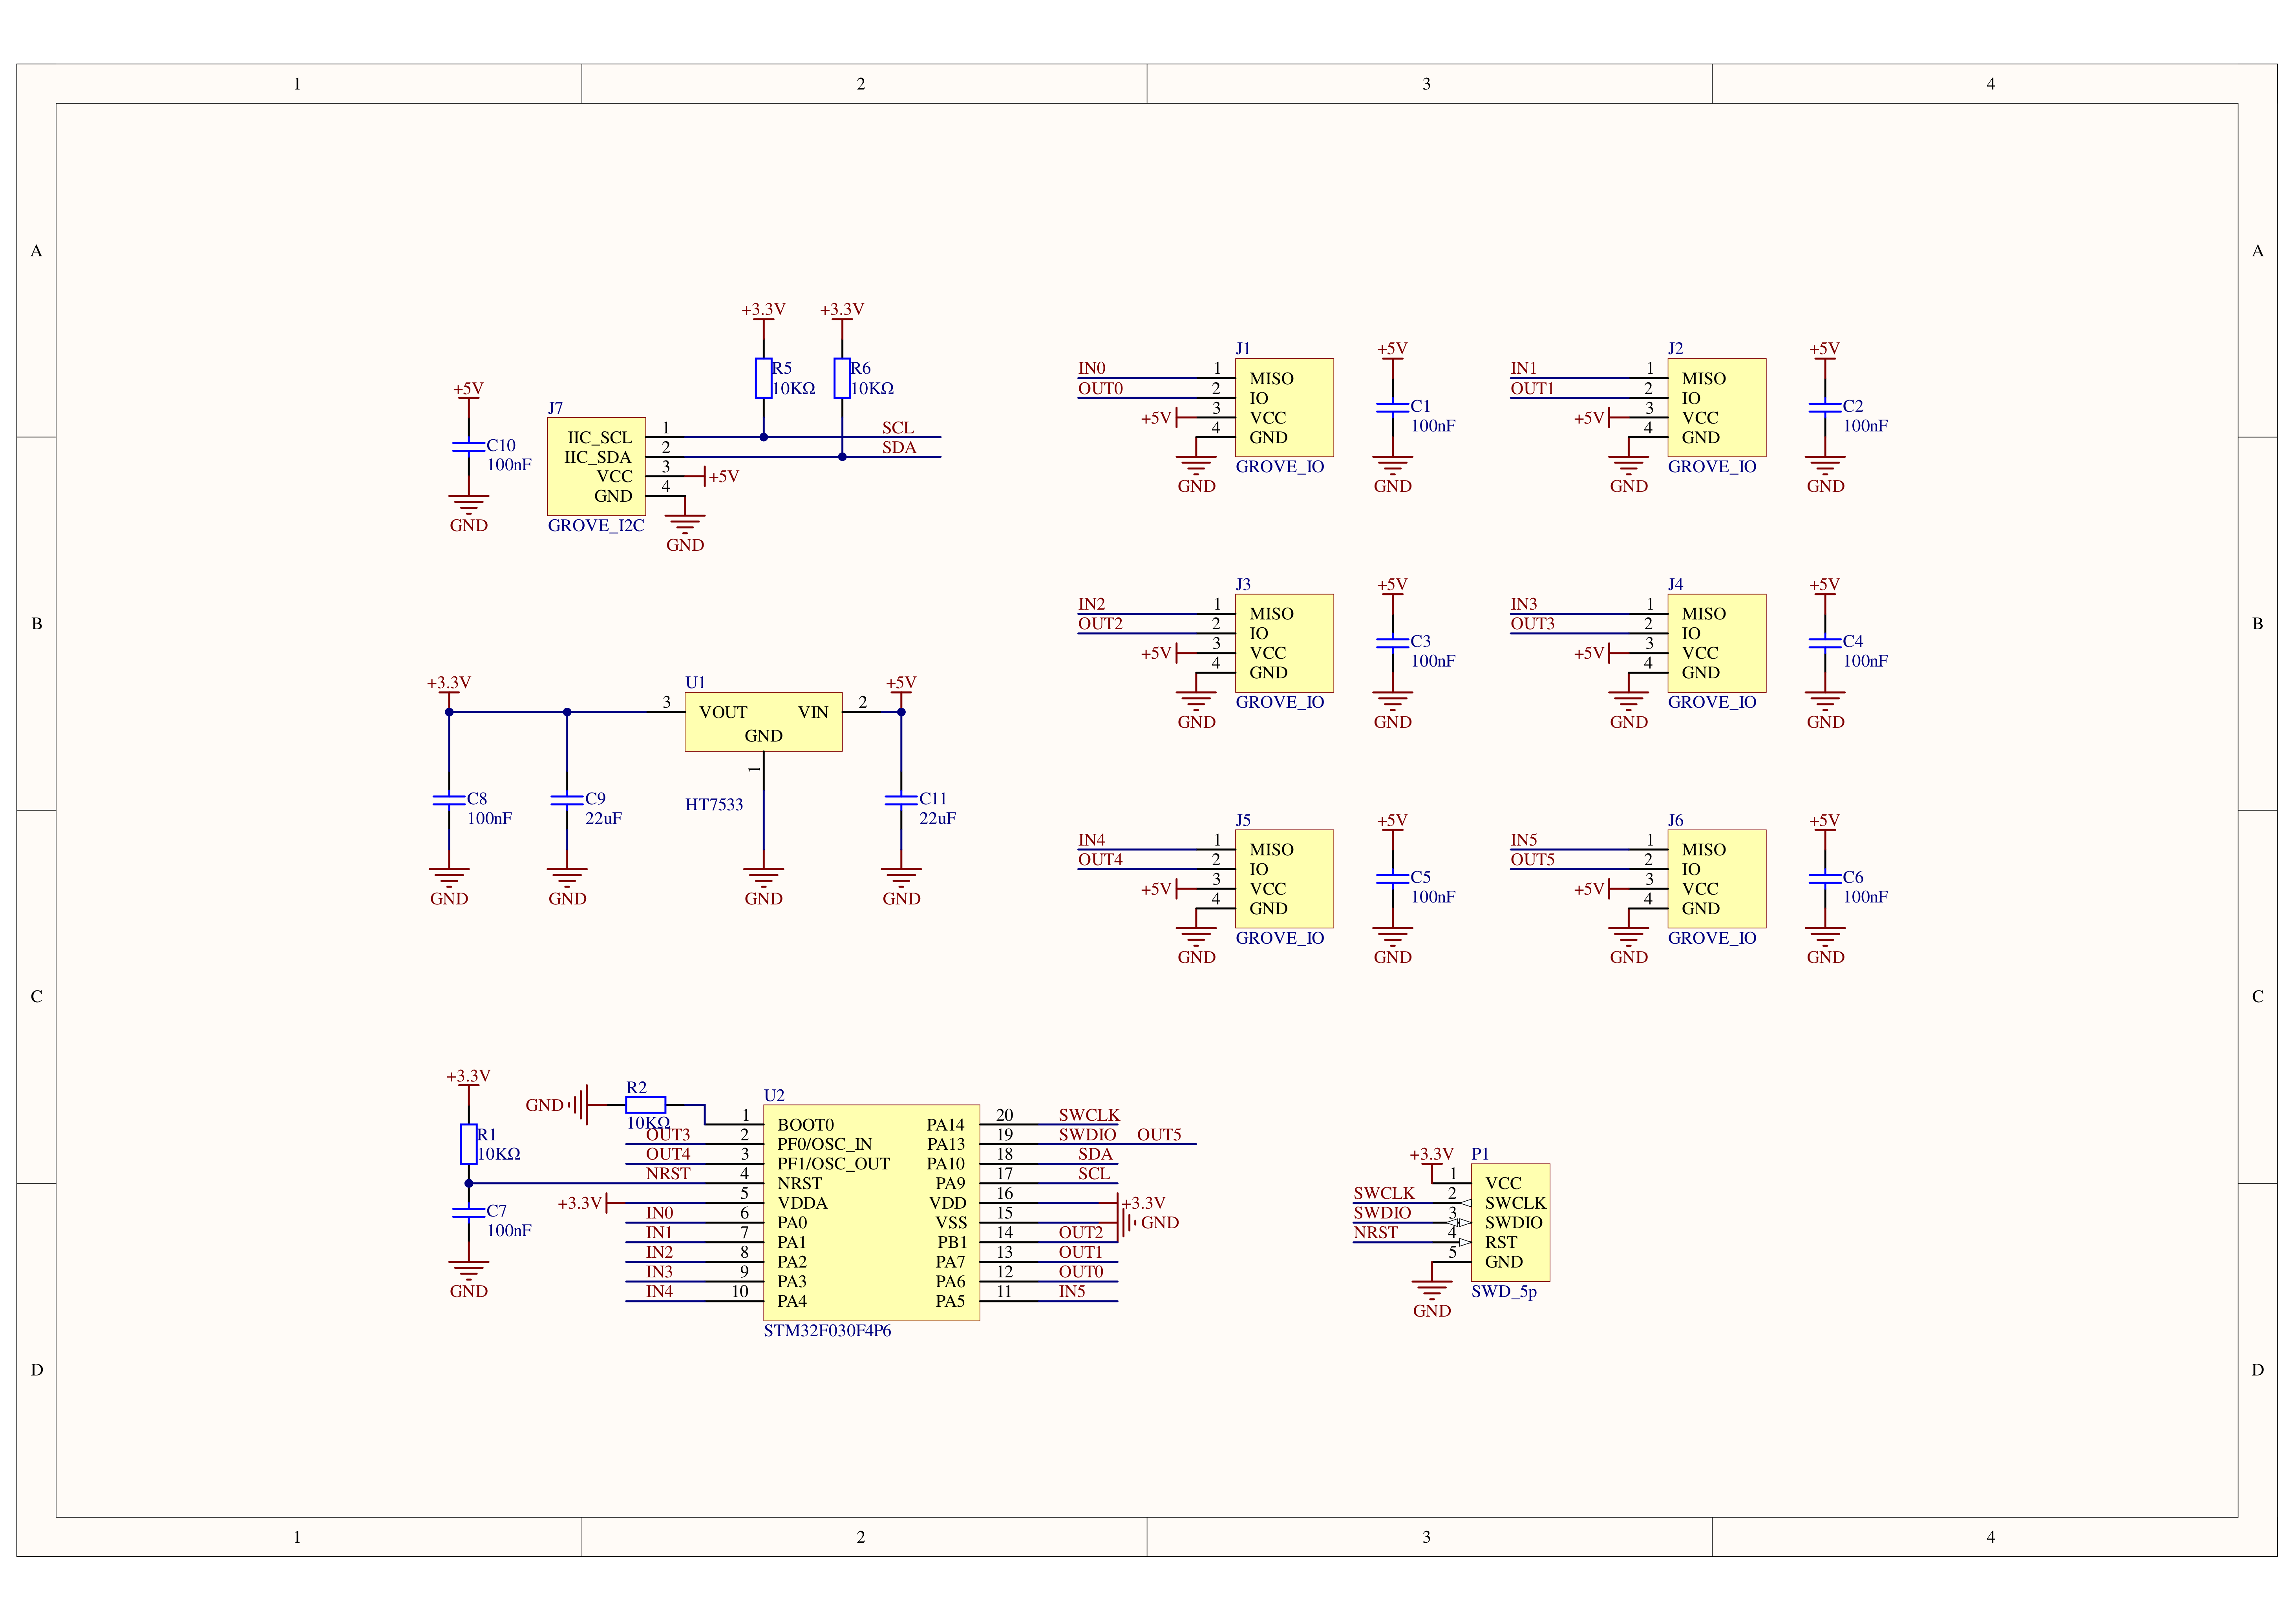Click the SCL net label right of R6
This screenshot has height=1622, width=2296.
(898, 428)
